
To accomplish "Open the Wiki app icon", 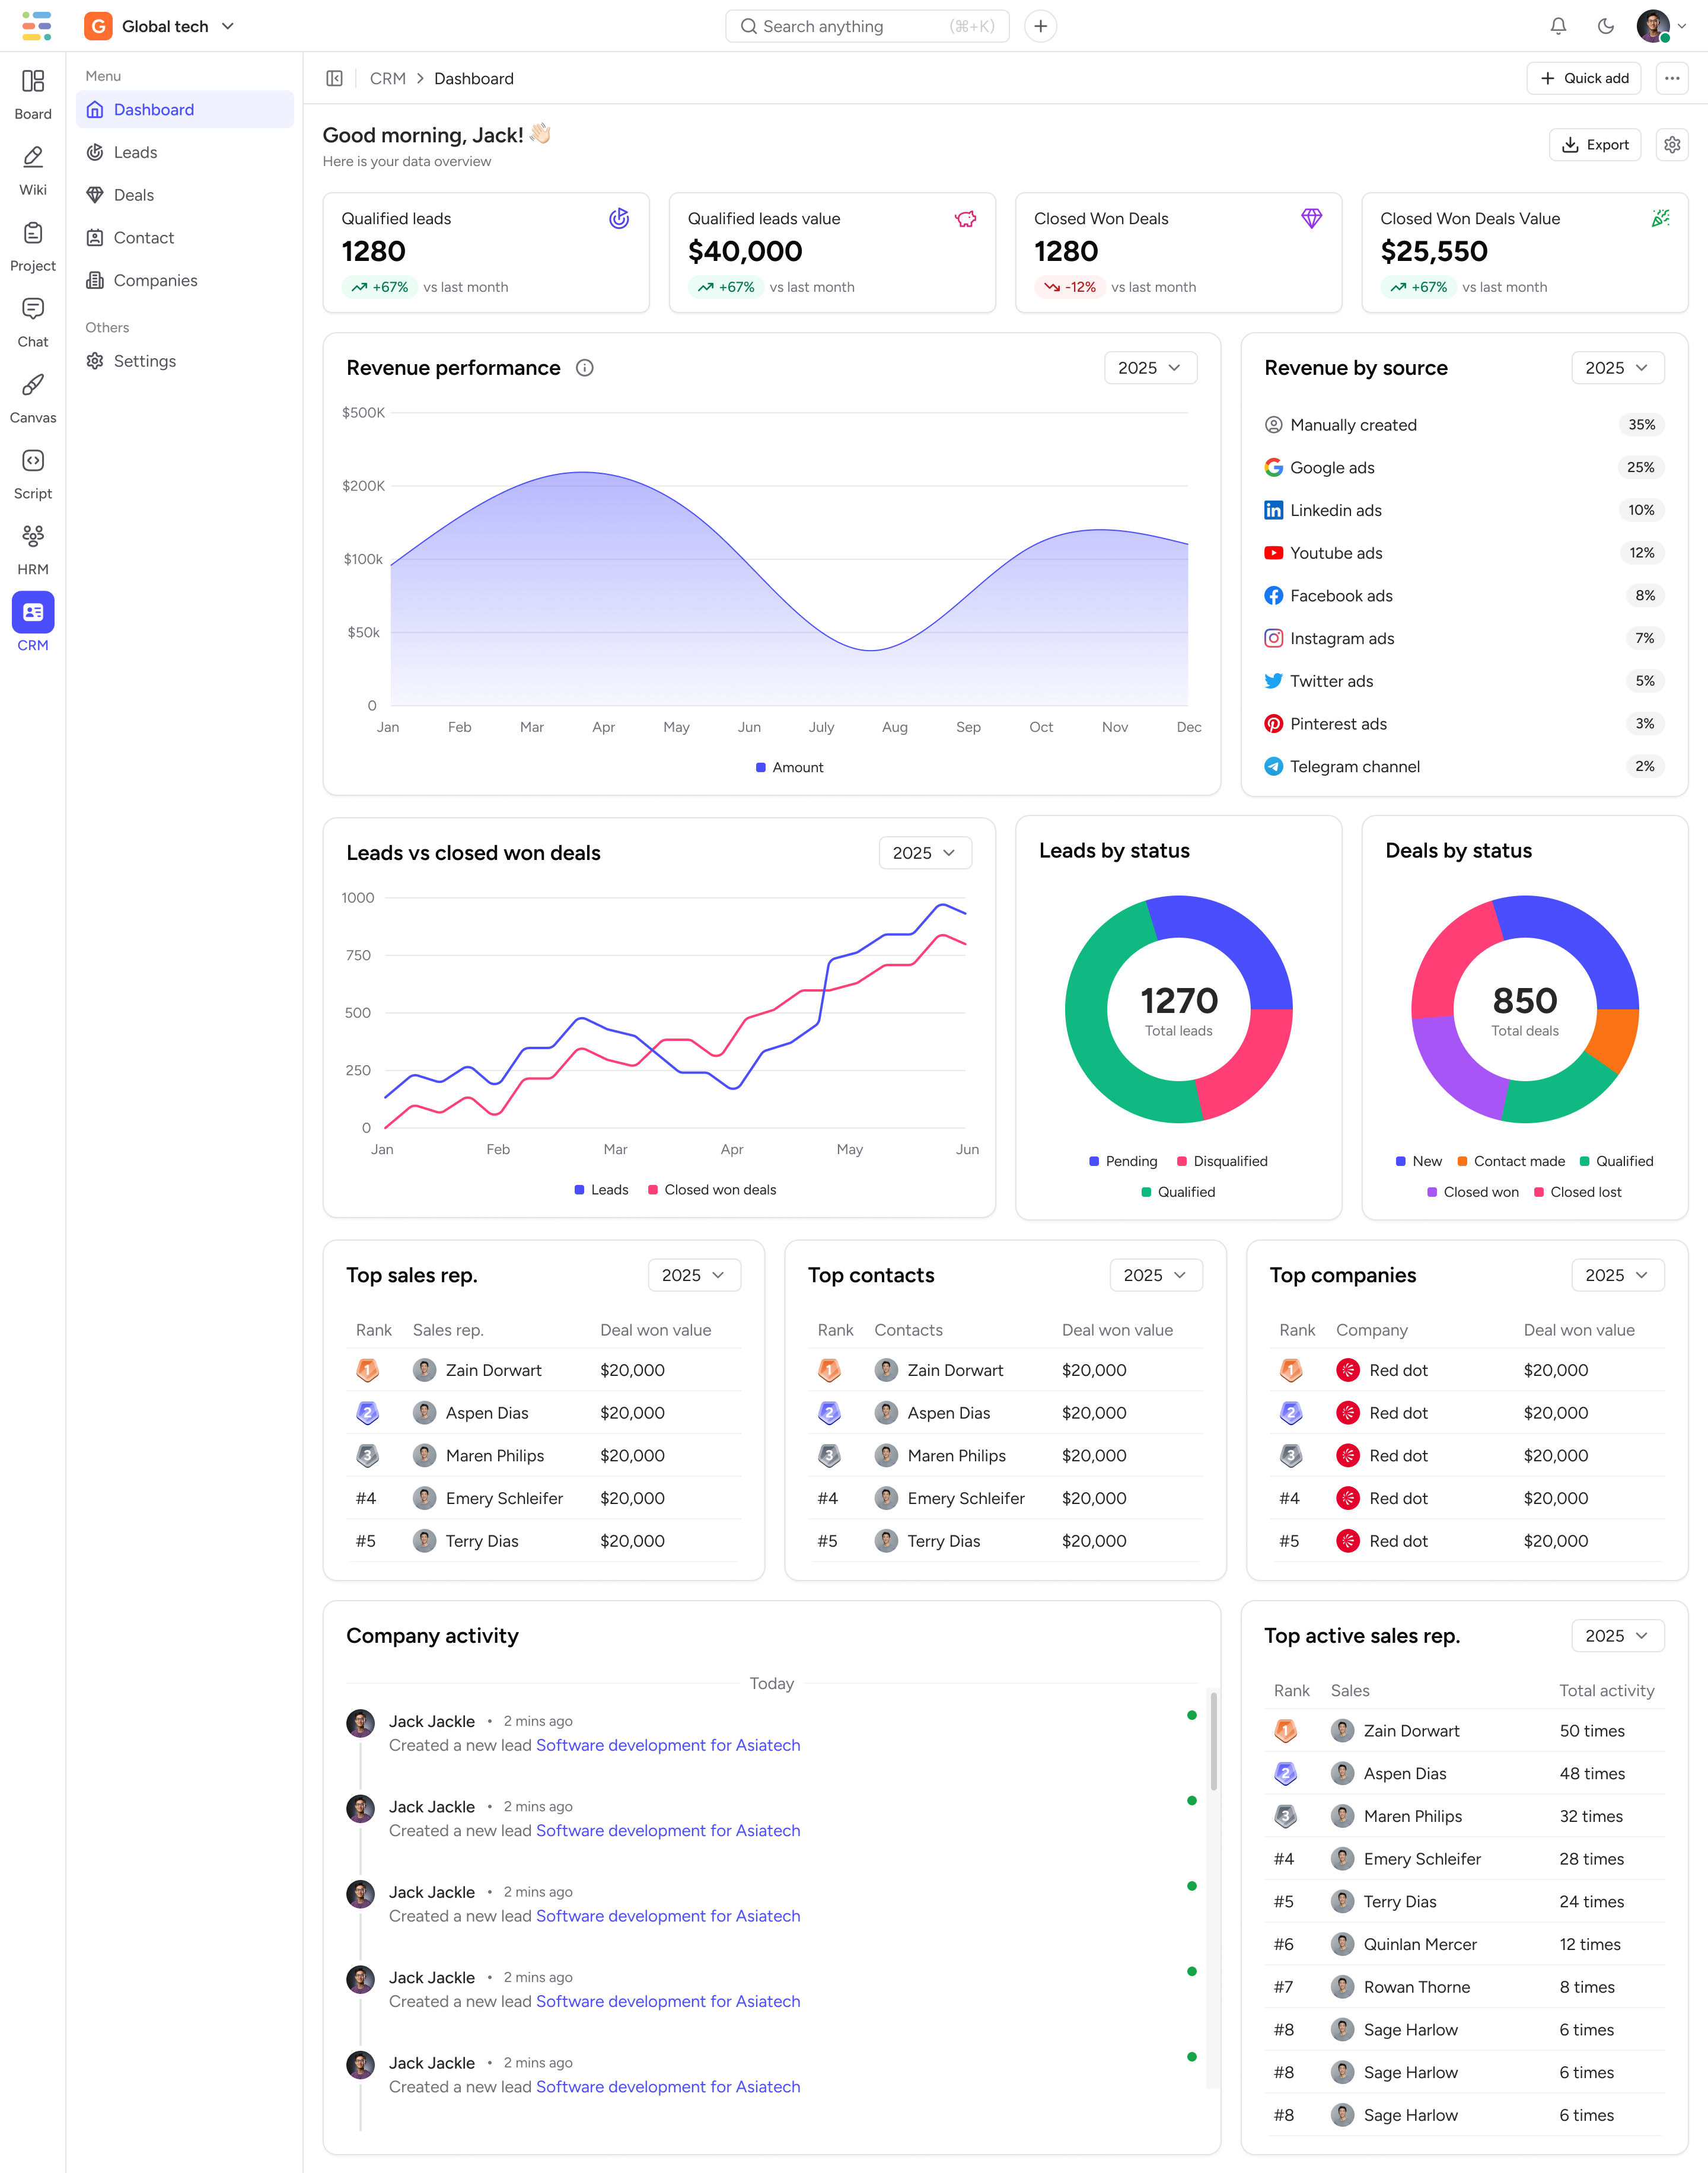I will pos(33,158).
